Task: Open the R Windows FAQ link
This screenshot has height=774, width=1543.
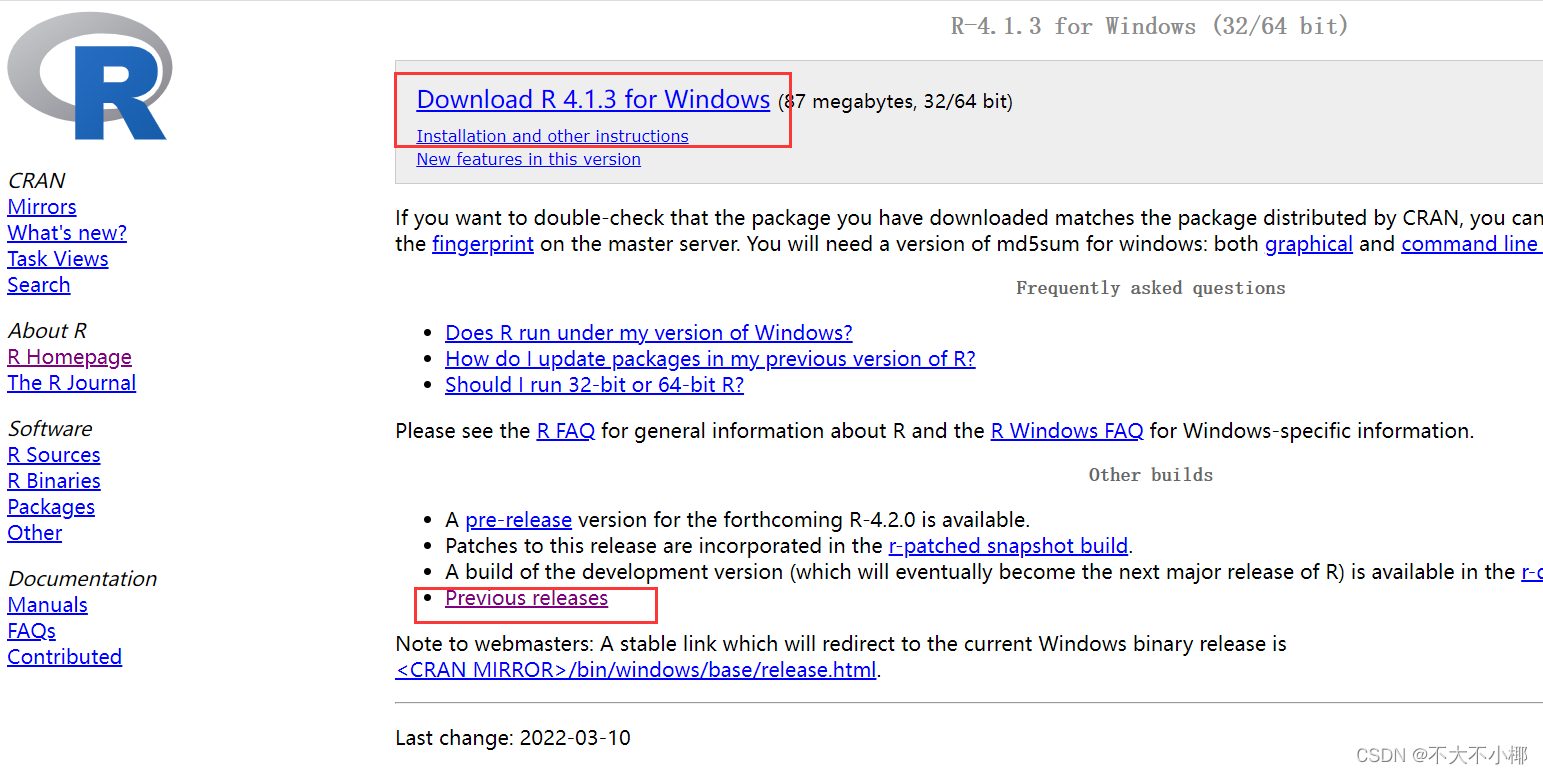Action: [1067, 431]
